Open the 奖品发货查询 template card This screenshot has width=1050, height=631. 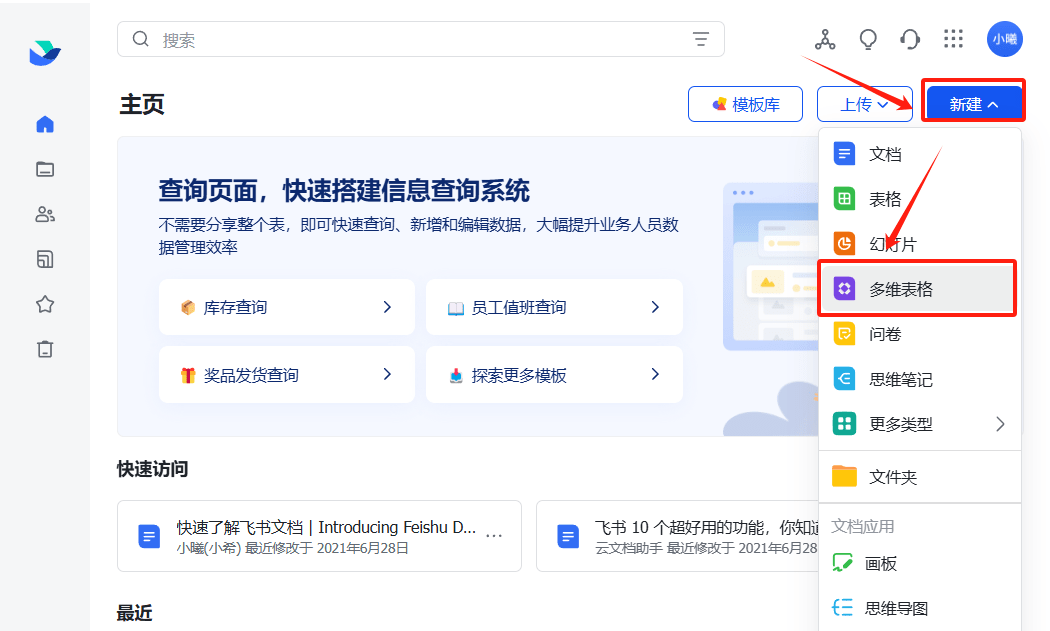[287, 374]
